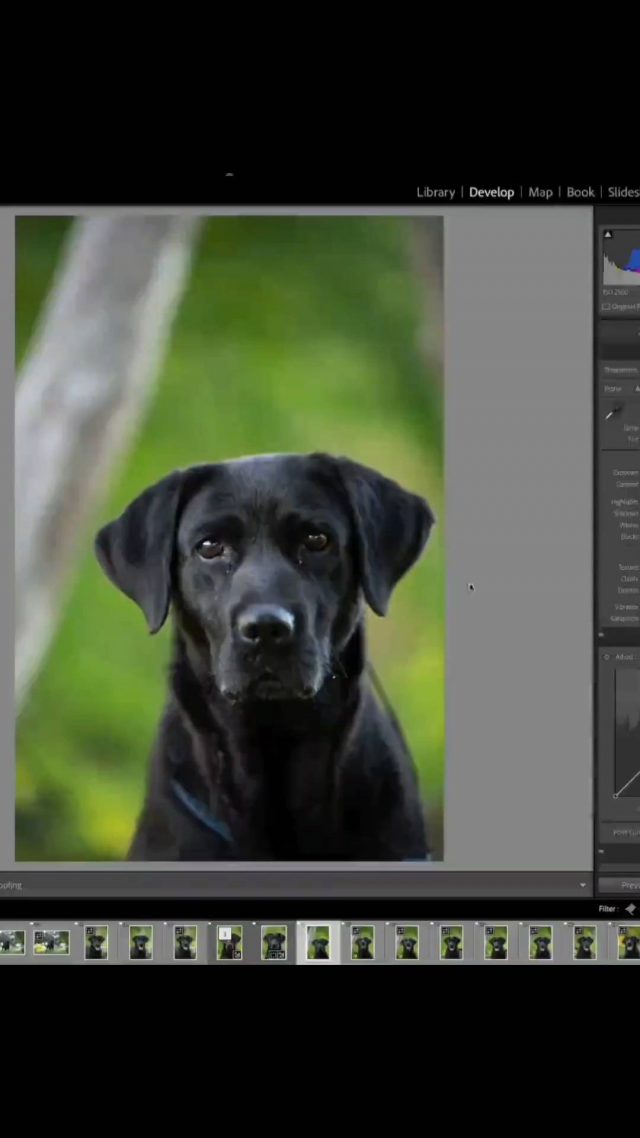Select the landscape two-dog filmstrip thumbnail
The image size is (640, 1138).
[x=51, y=942]
